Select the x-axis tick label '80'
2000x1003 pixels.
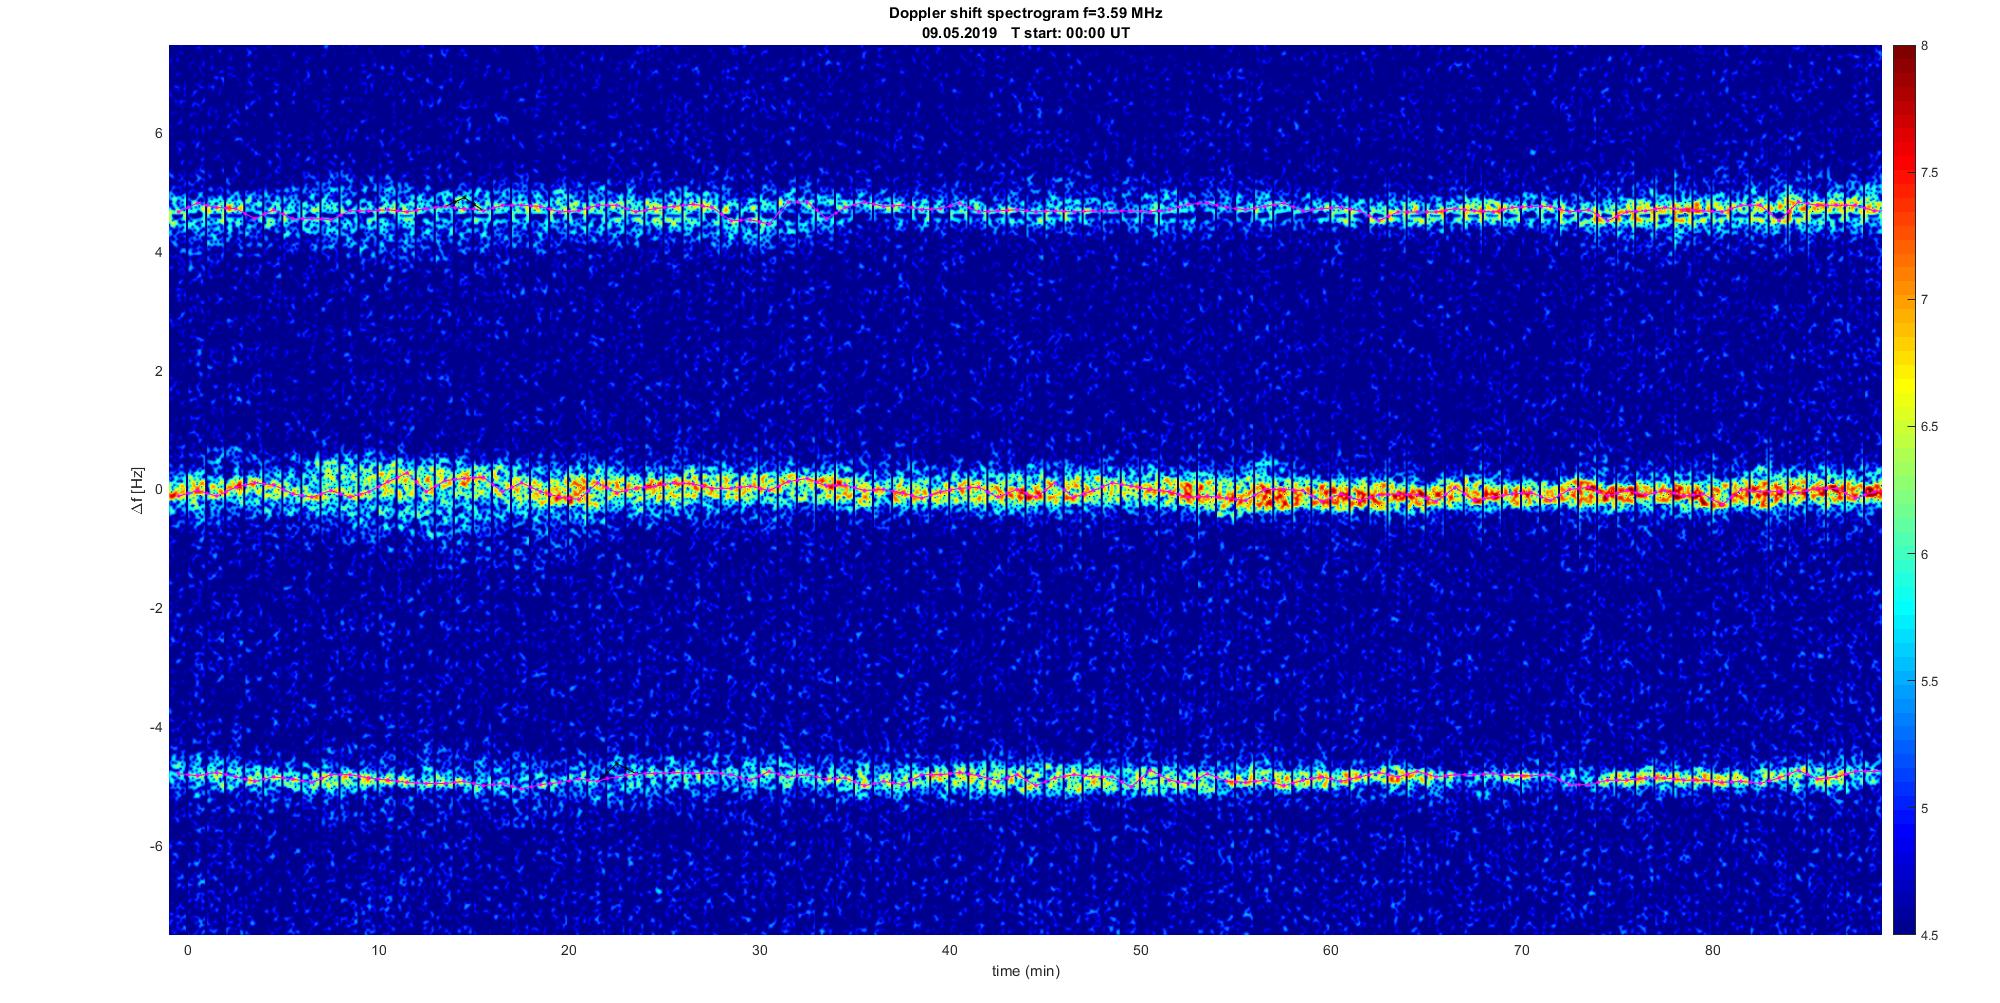[1713, 950]
